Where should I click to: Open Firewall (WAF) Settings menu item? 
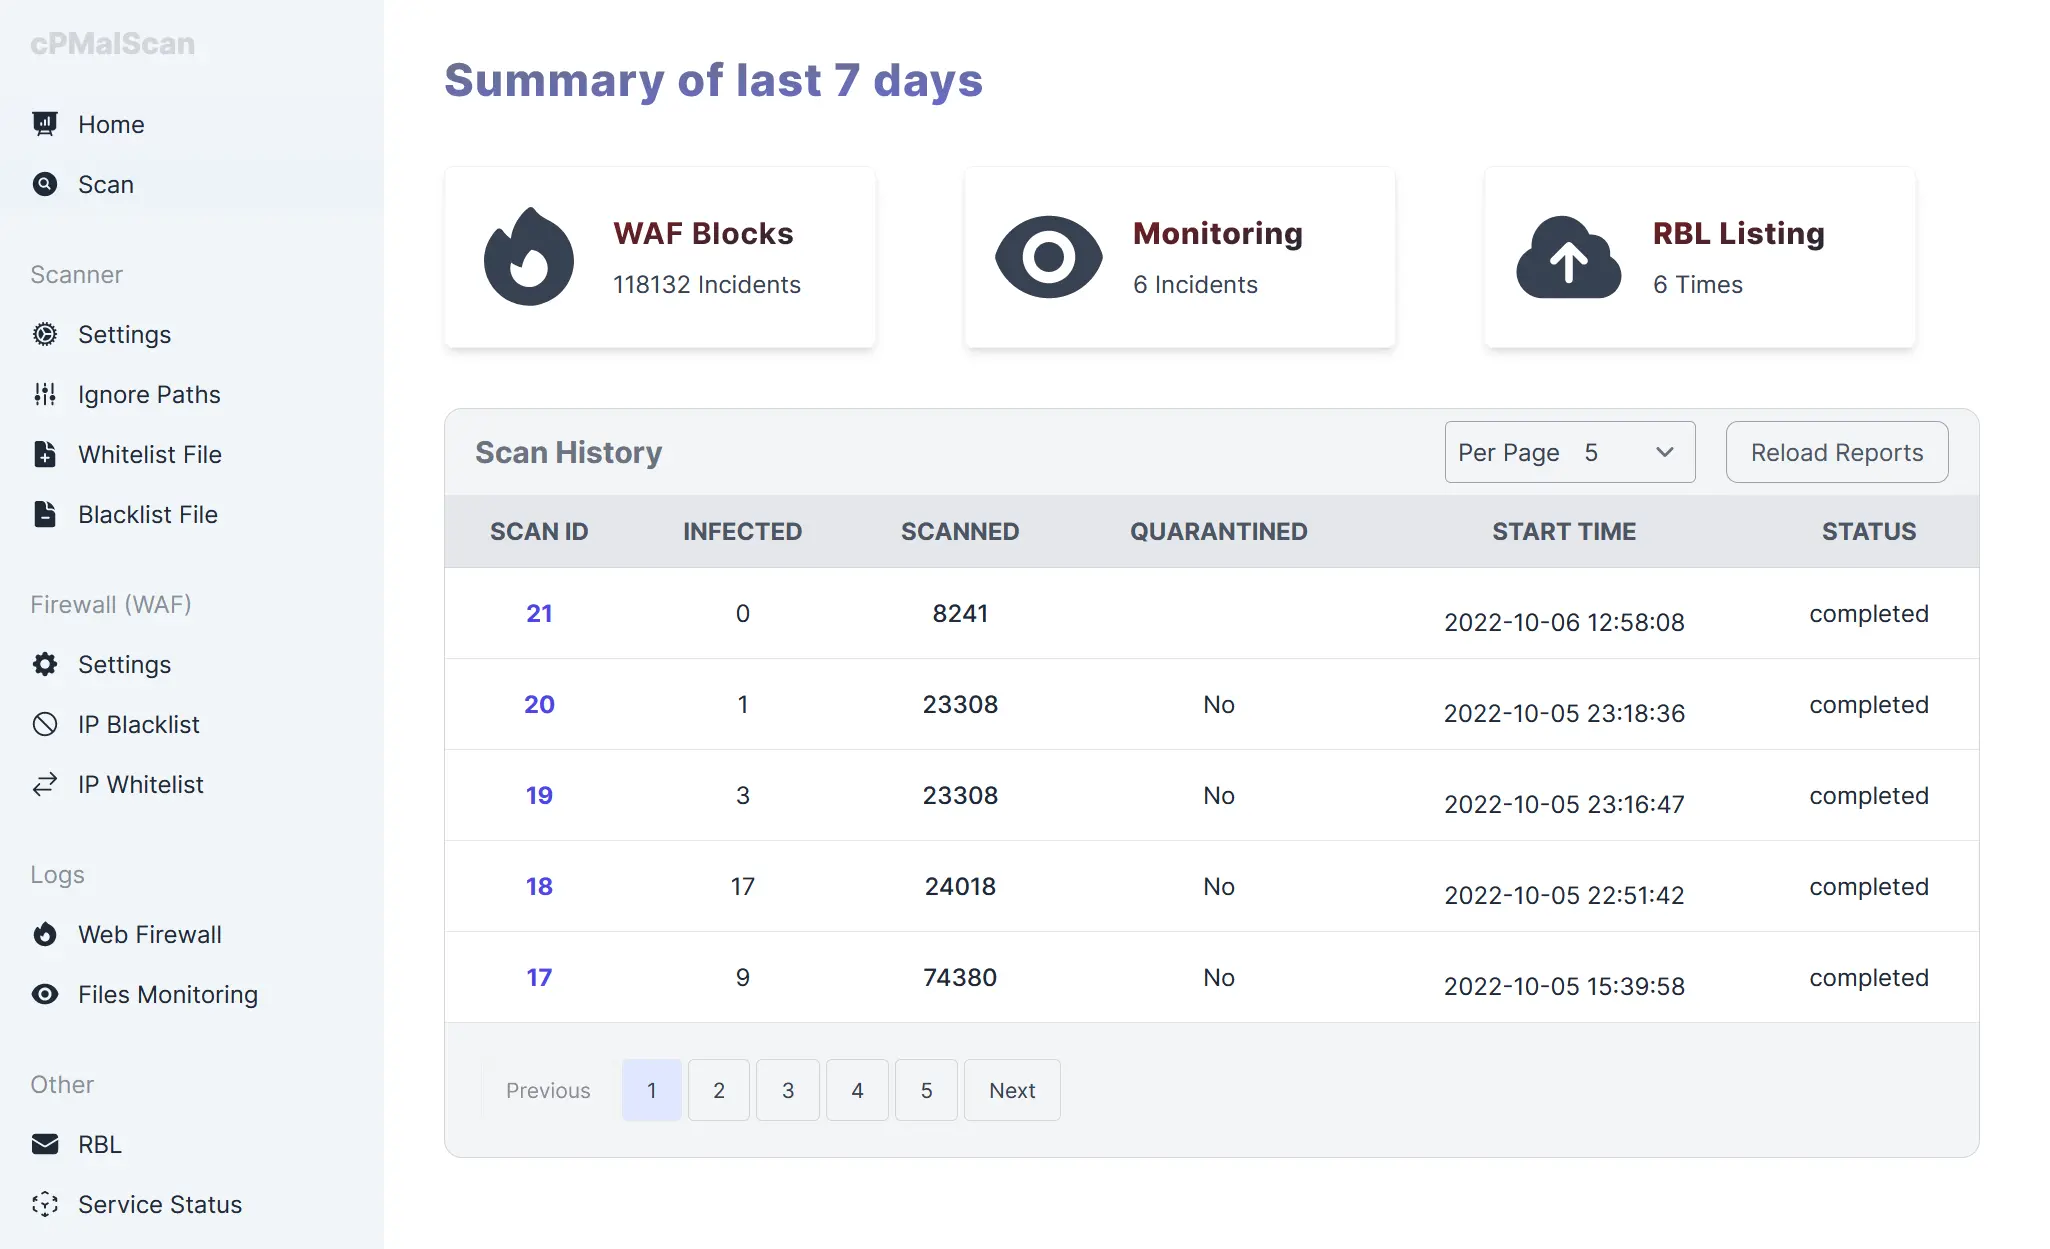[124, 664]
